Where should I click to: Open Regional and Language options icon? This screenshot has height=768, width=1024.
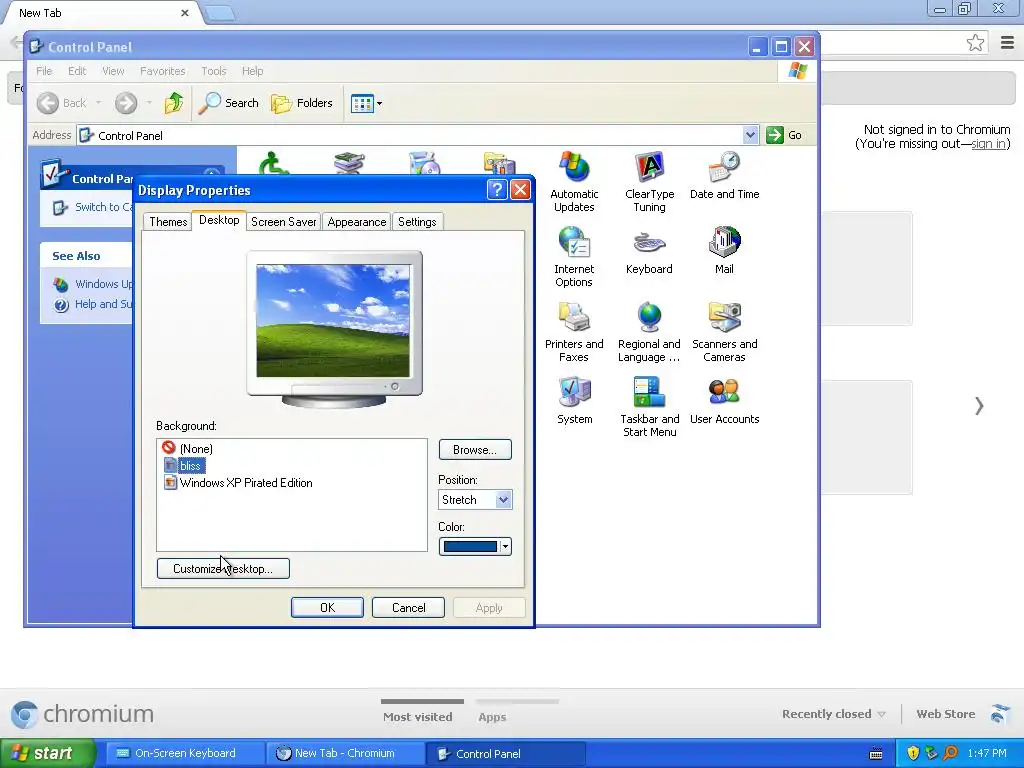649,332
